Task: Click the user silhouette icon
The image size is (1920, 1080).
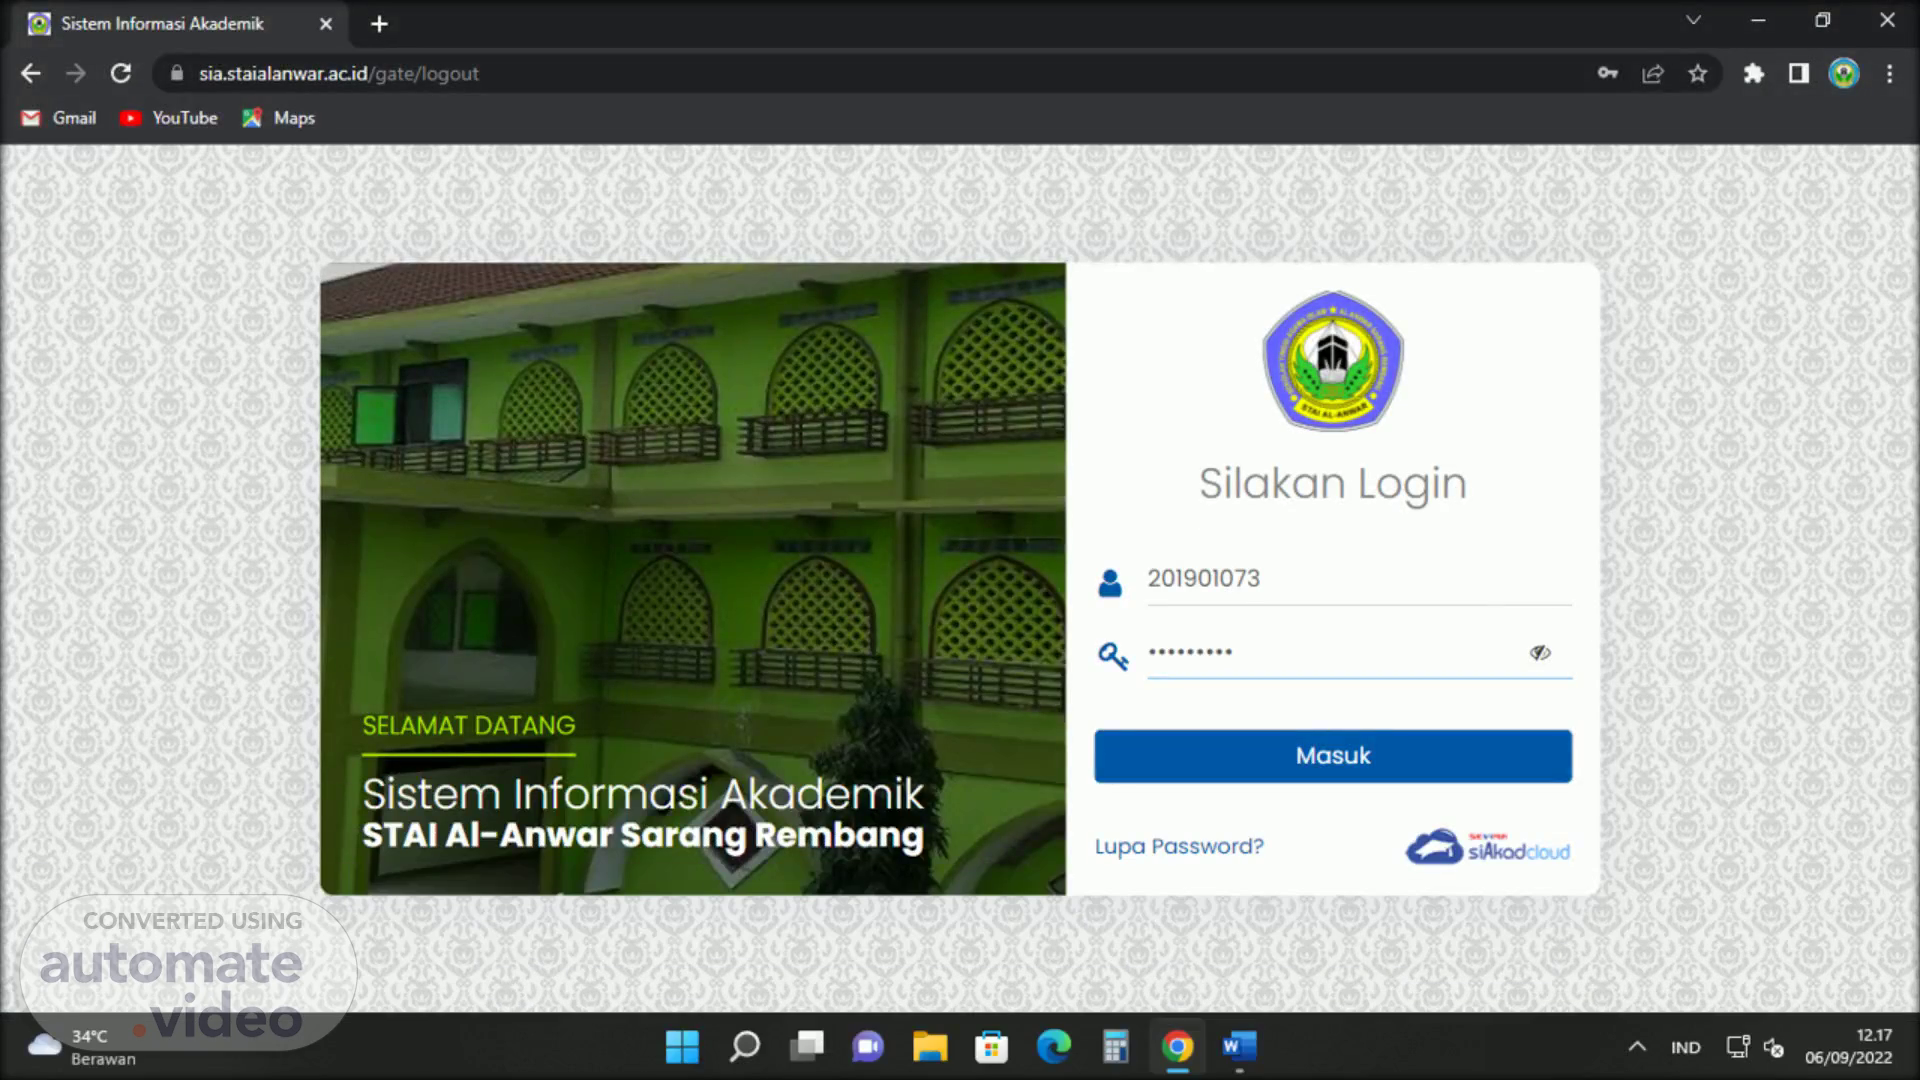Action: 1110,583
